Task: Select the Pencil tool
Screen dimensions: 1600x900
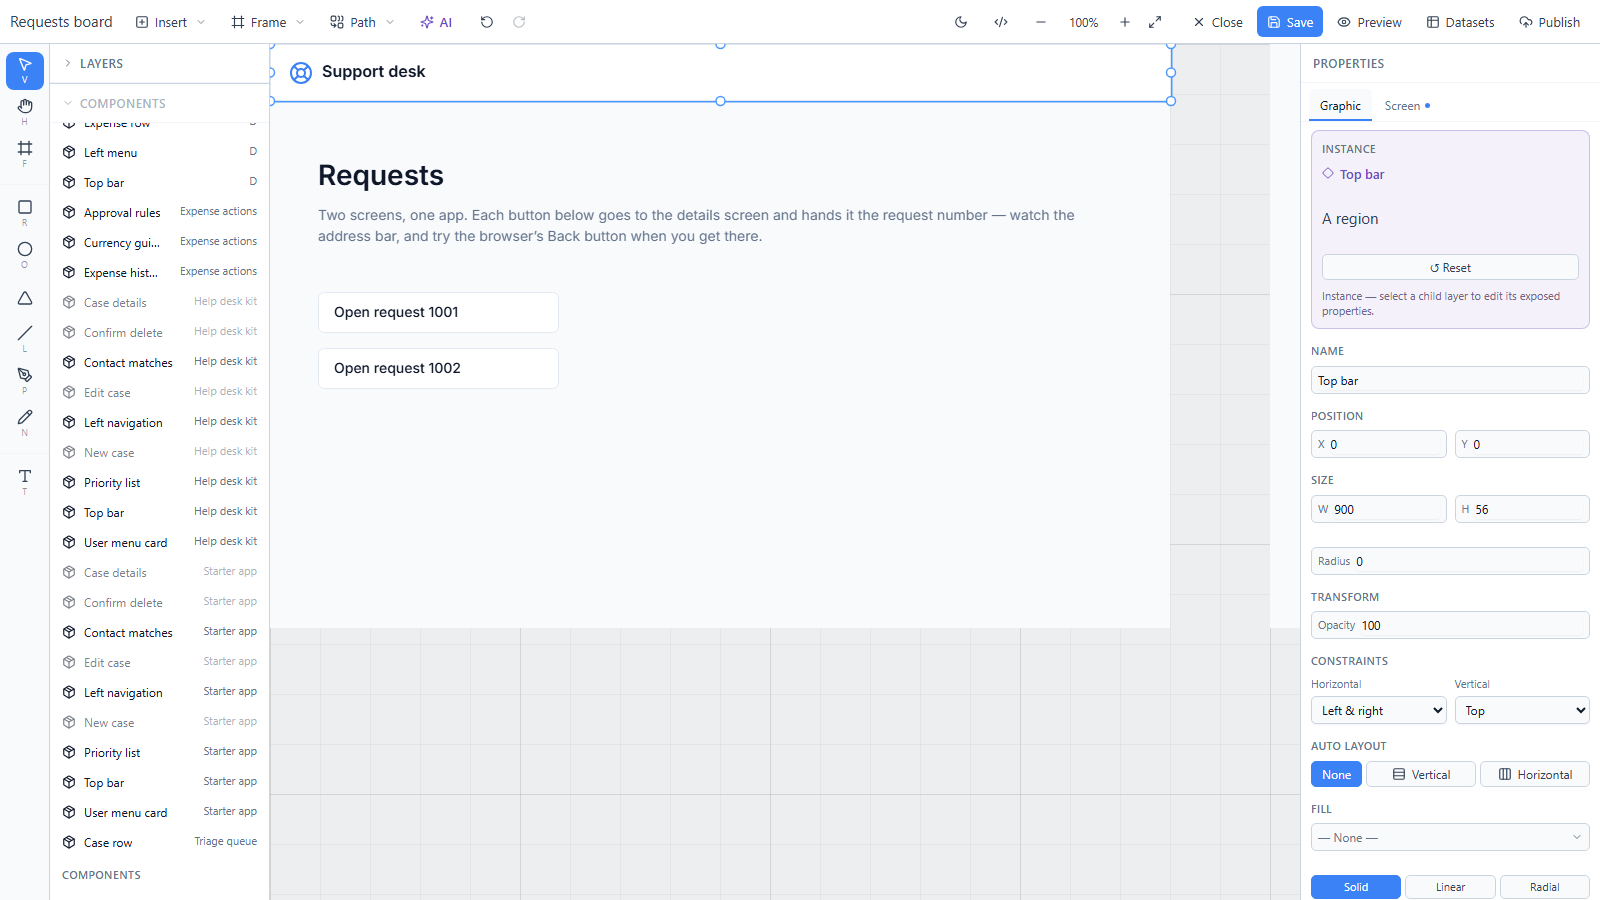Action: tap(25, 422)
